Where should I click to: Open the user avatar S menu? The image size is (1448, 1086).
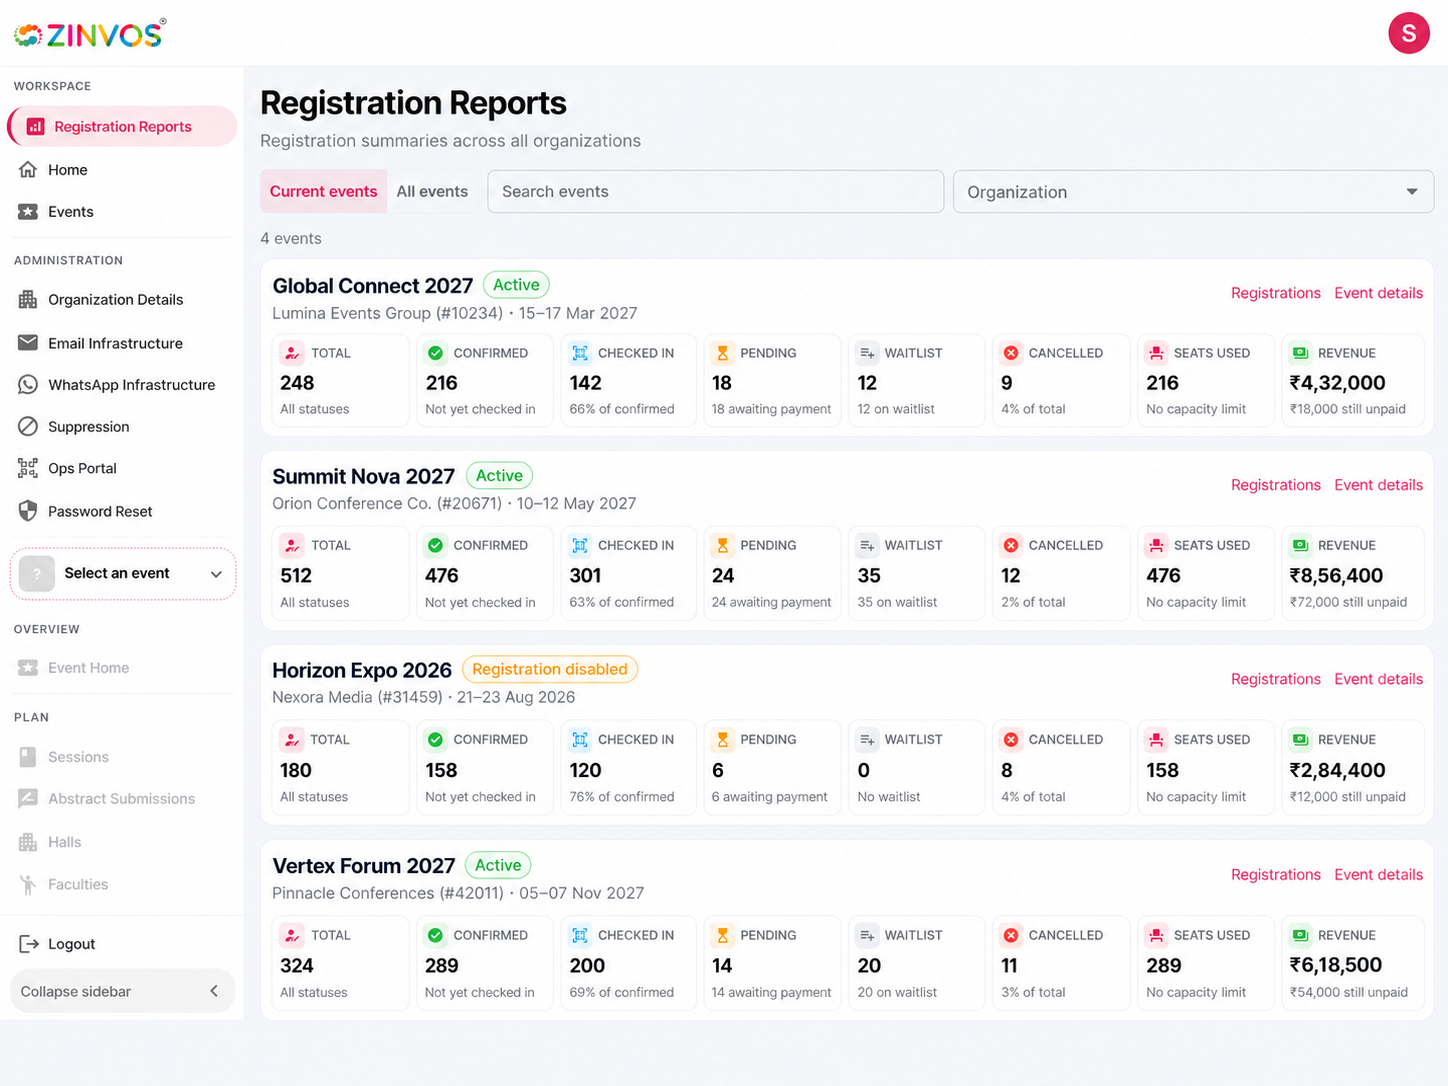[x=1408, y=33]
